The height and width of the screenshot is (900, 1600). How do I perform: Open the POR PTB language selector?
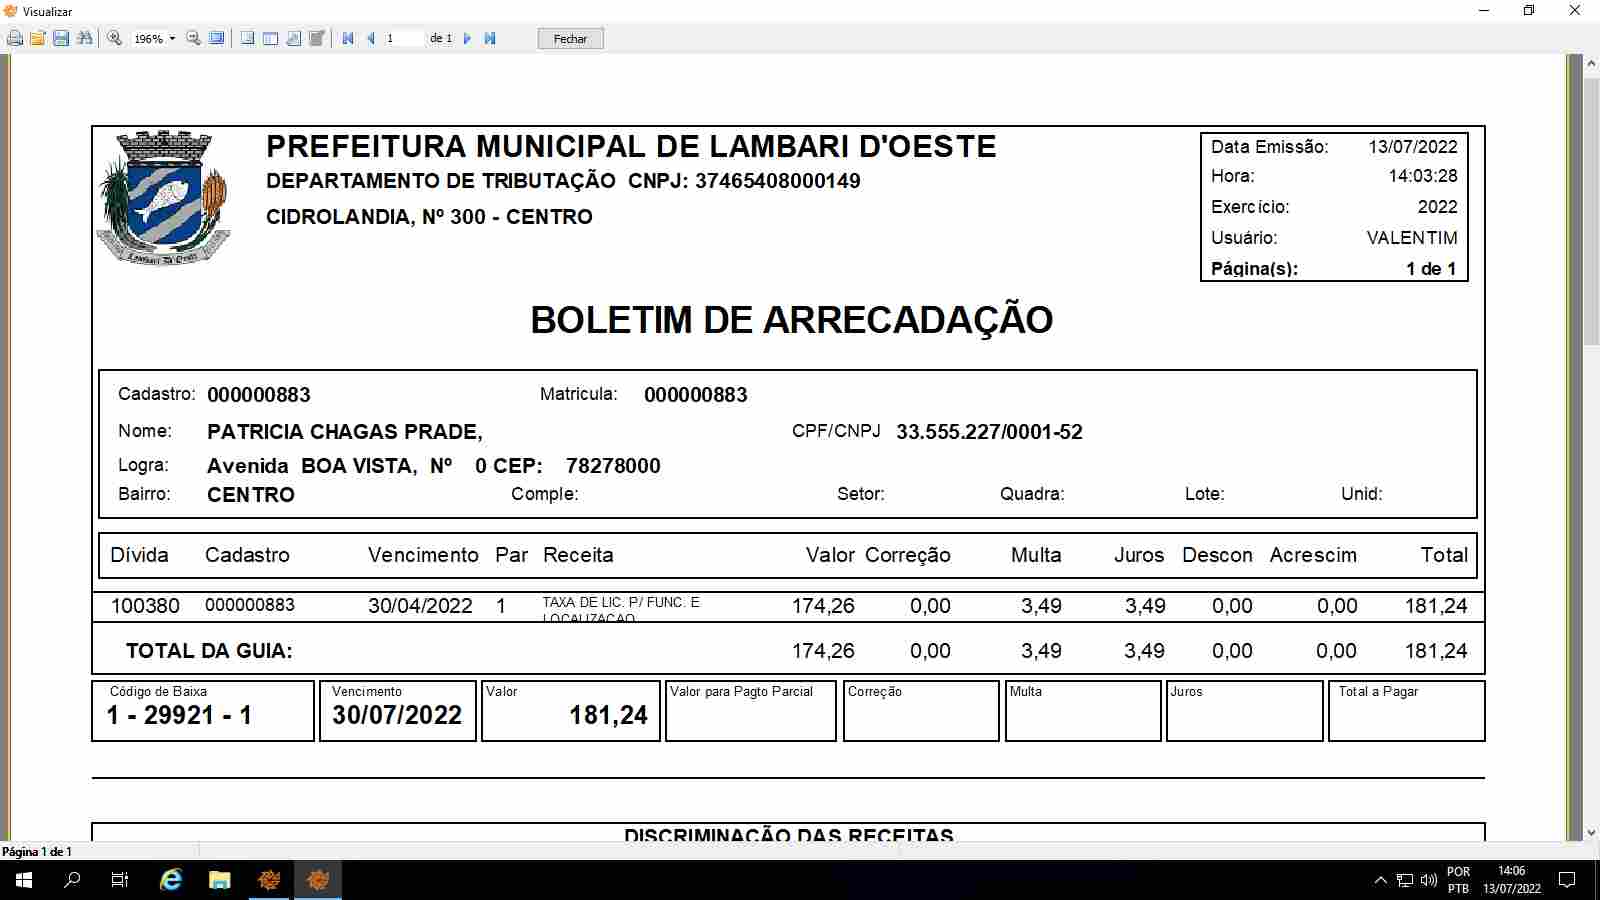[1458, 880]
